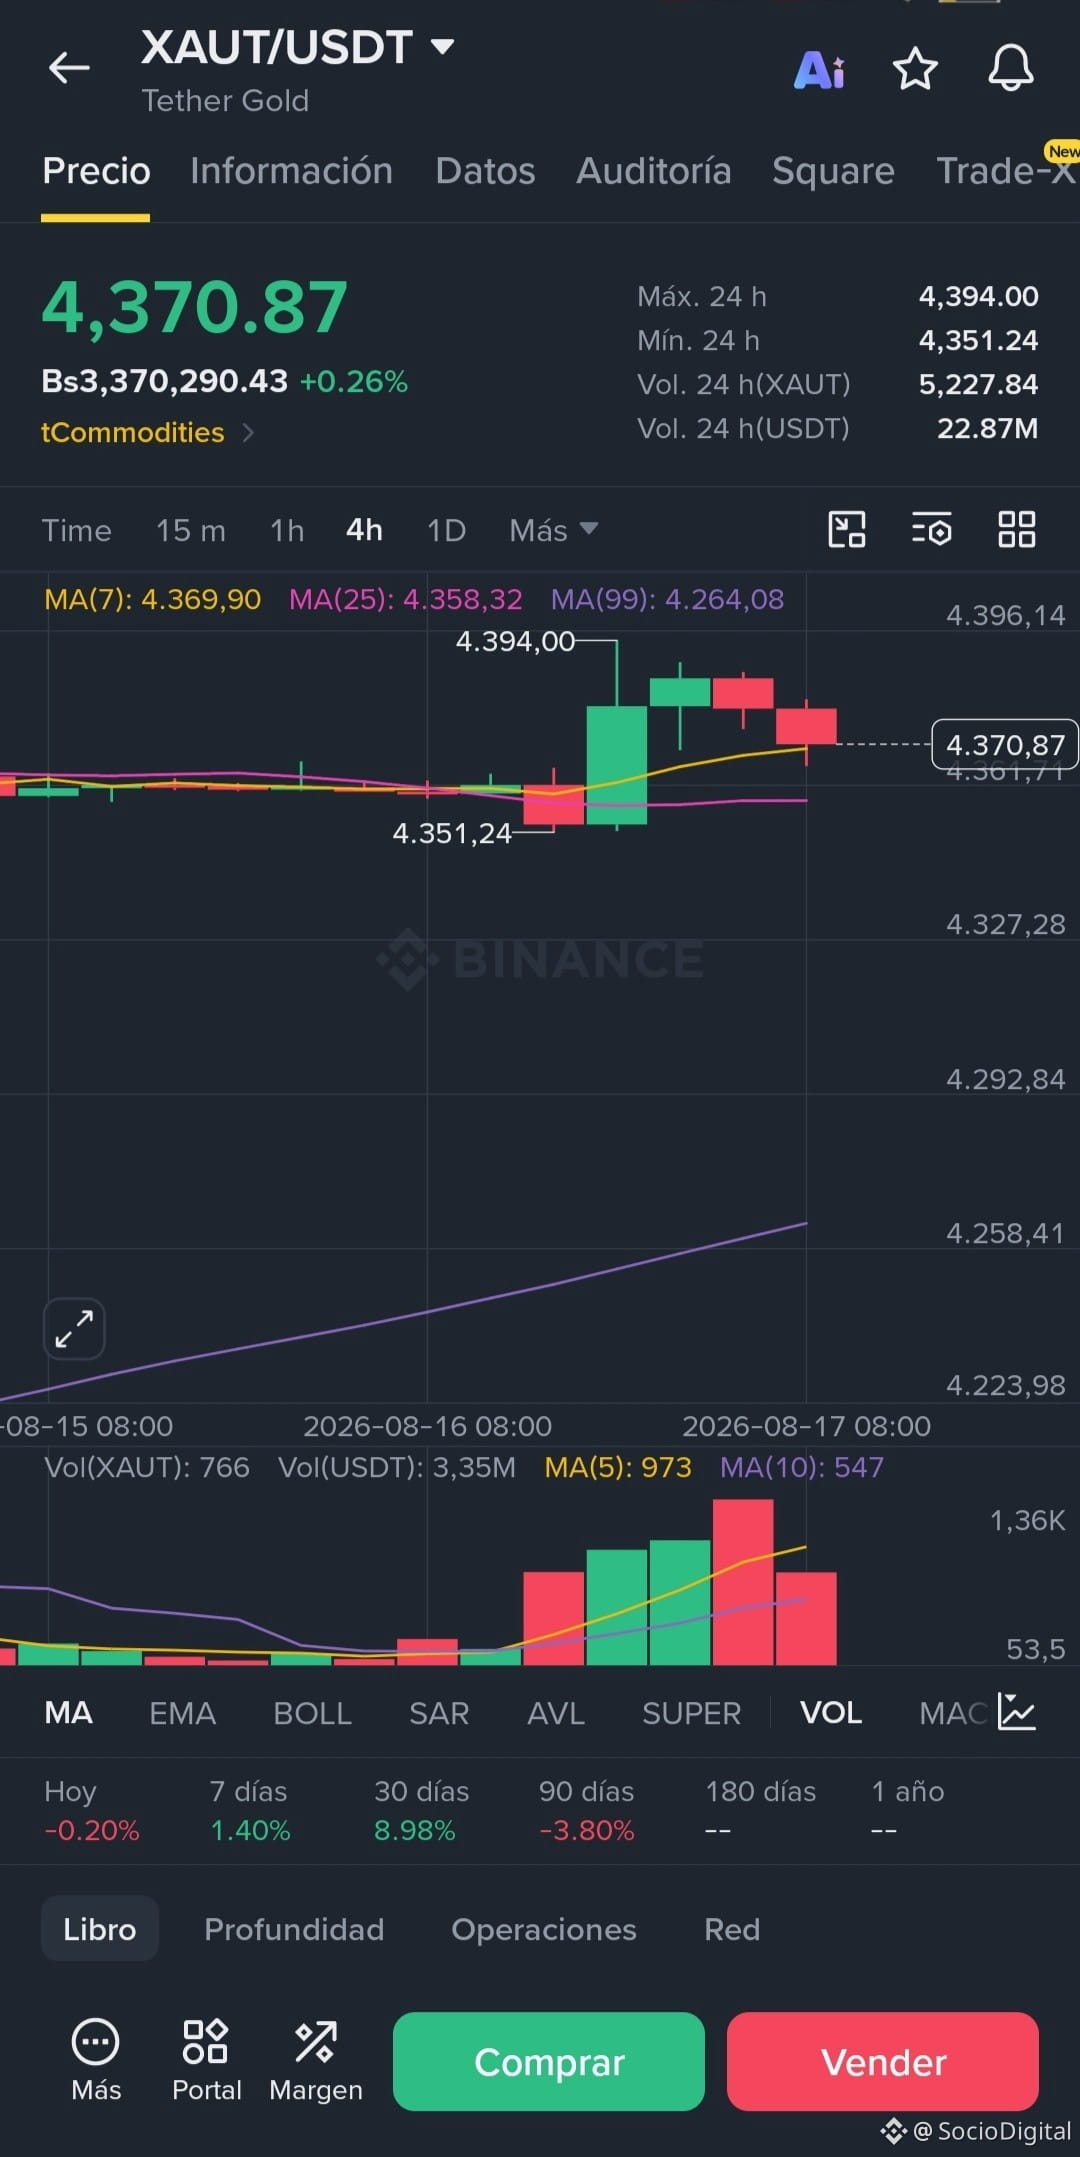This screenshot has height=2157, width=1080.
Task: Click the Bs3,370,290.43 converted price
Action: tap(165, 381)
